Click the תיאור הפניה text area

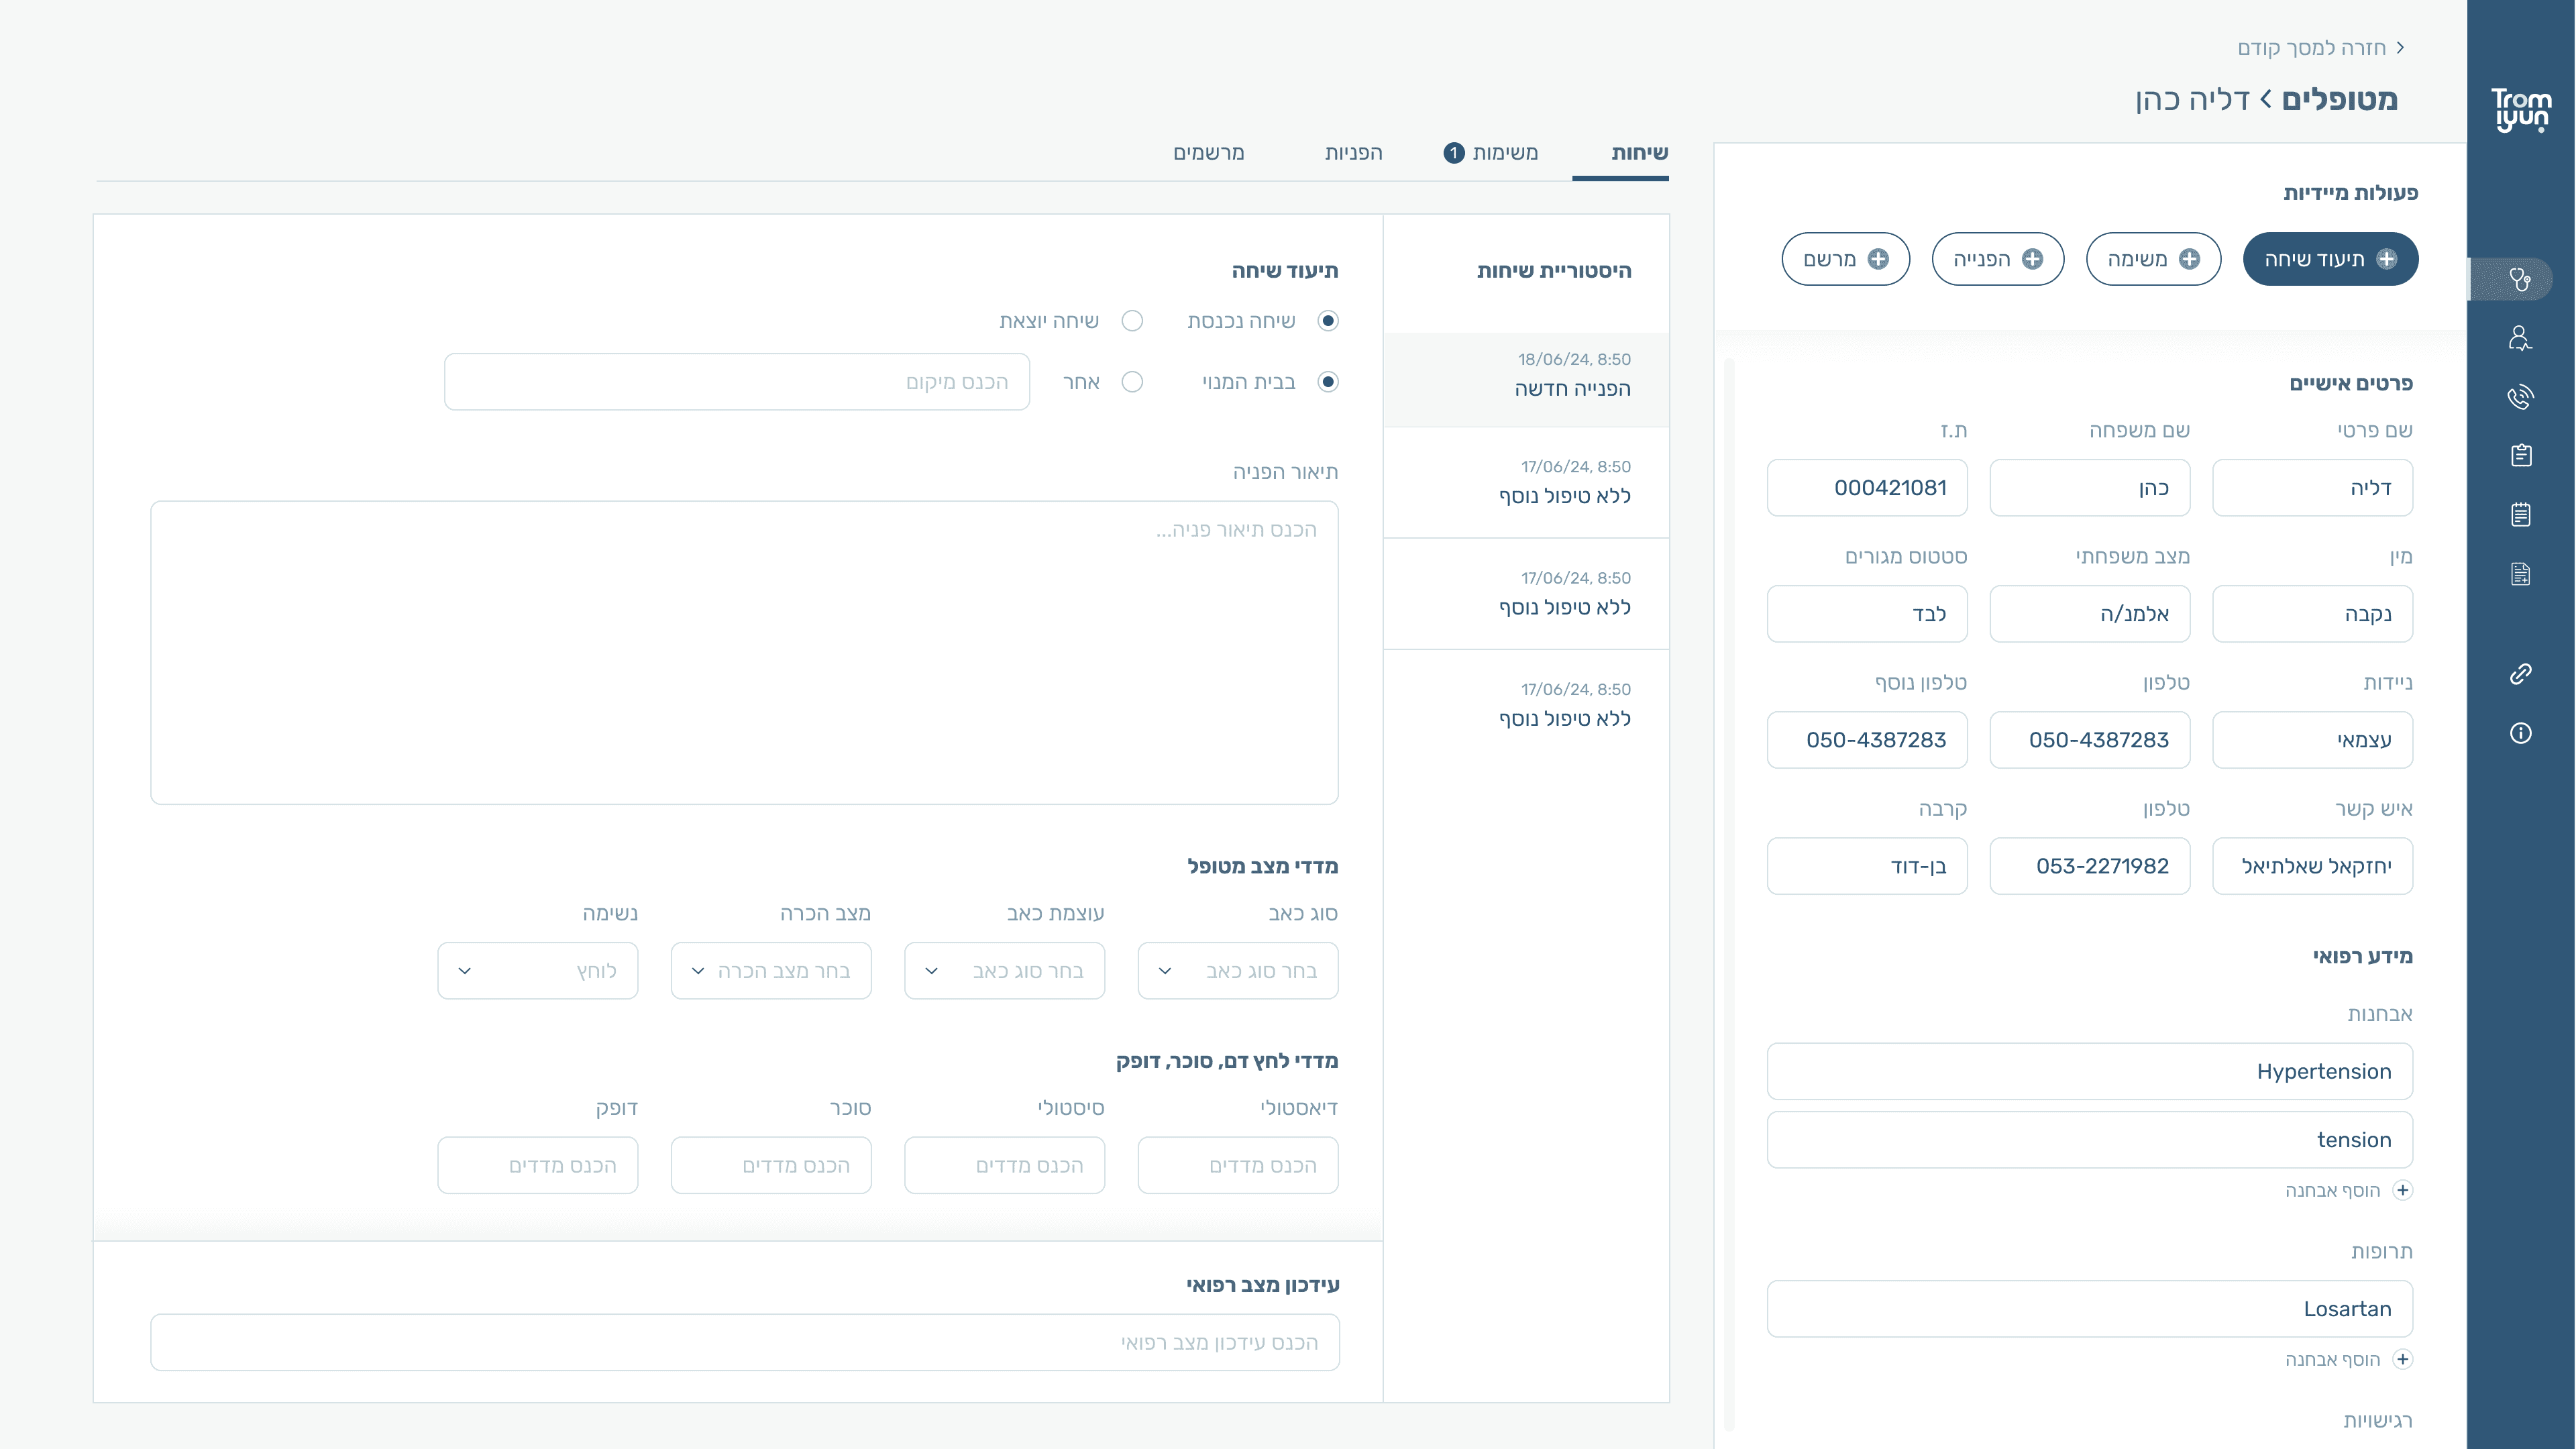point(744,652)
